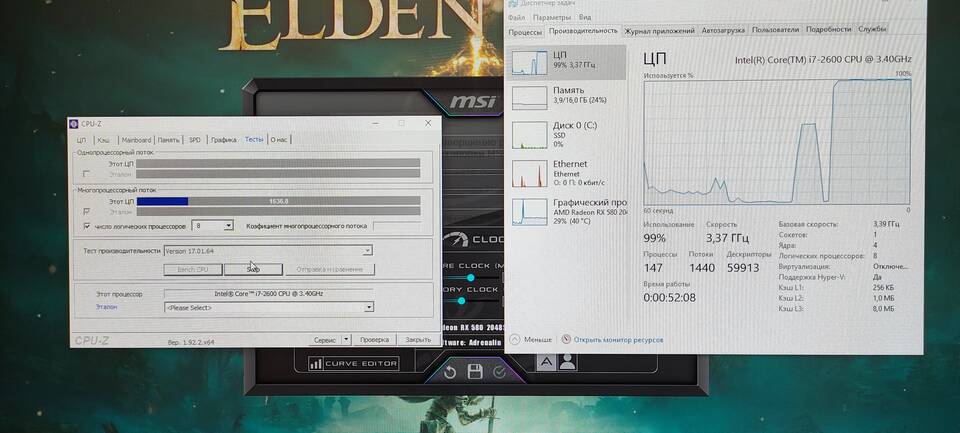Select the Ethernet graph in Task Manager sidebar
960x433 pixels.
click(530, 174)
